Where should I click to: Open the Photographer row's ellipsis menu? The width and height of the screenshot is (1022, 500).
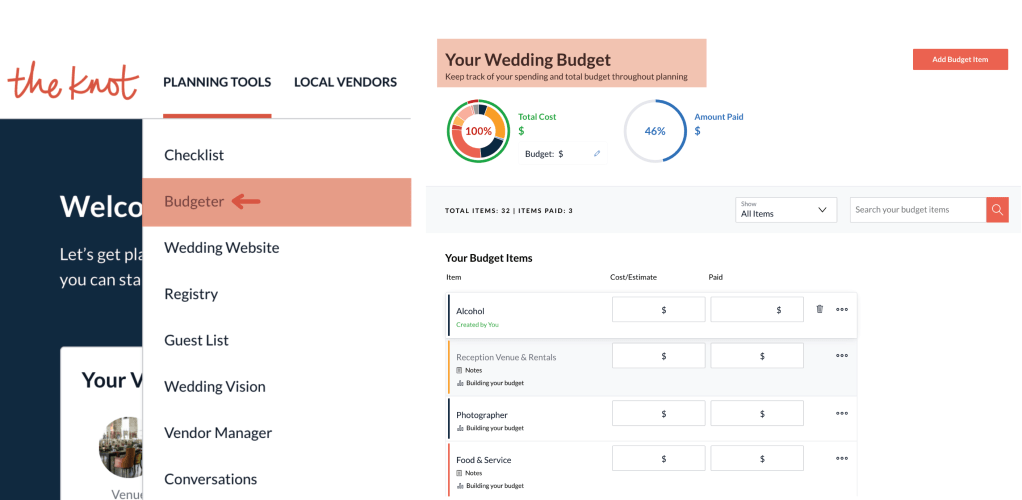point(842,413)
